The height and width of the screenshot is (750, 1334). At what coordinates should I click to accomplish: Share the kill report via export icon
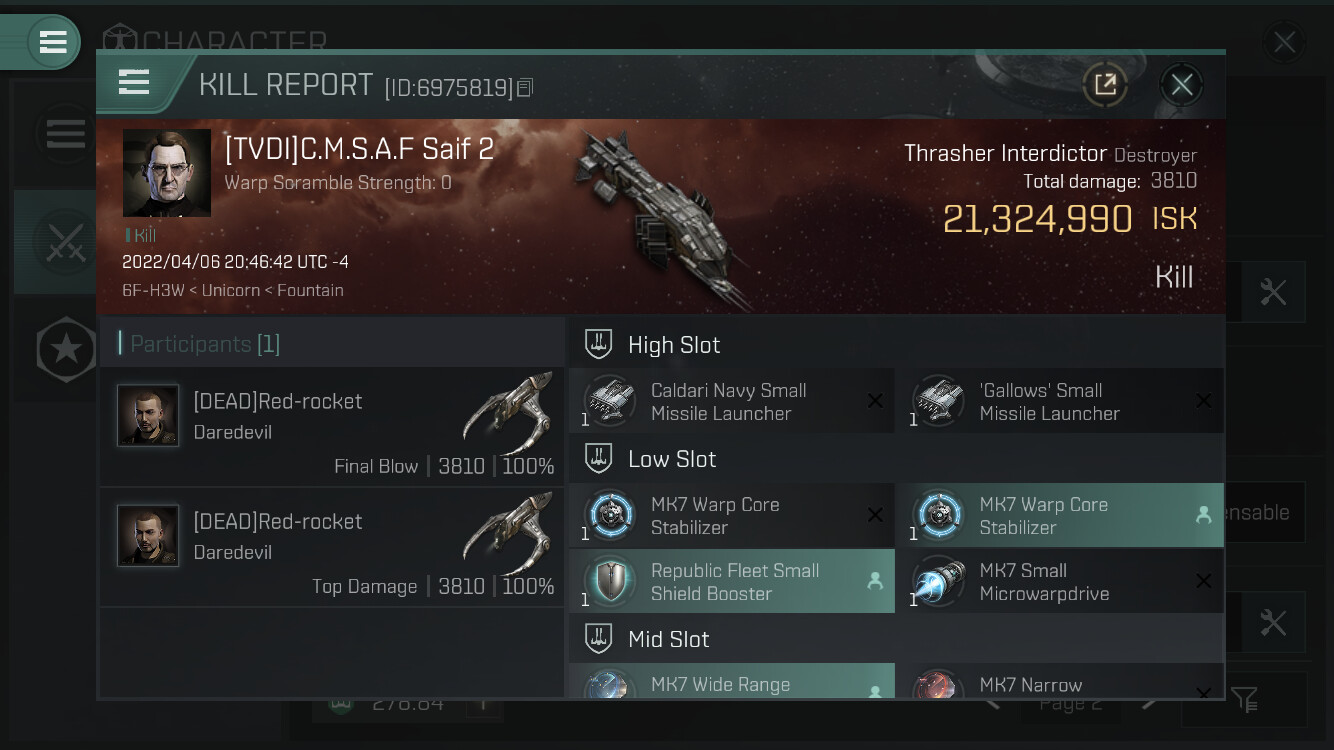point(1105,85)
